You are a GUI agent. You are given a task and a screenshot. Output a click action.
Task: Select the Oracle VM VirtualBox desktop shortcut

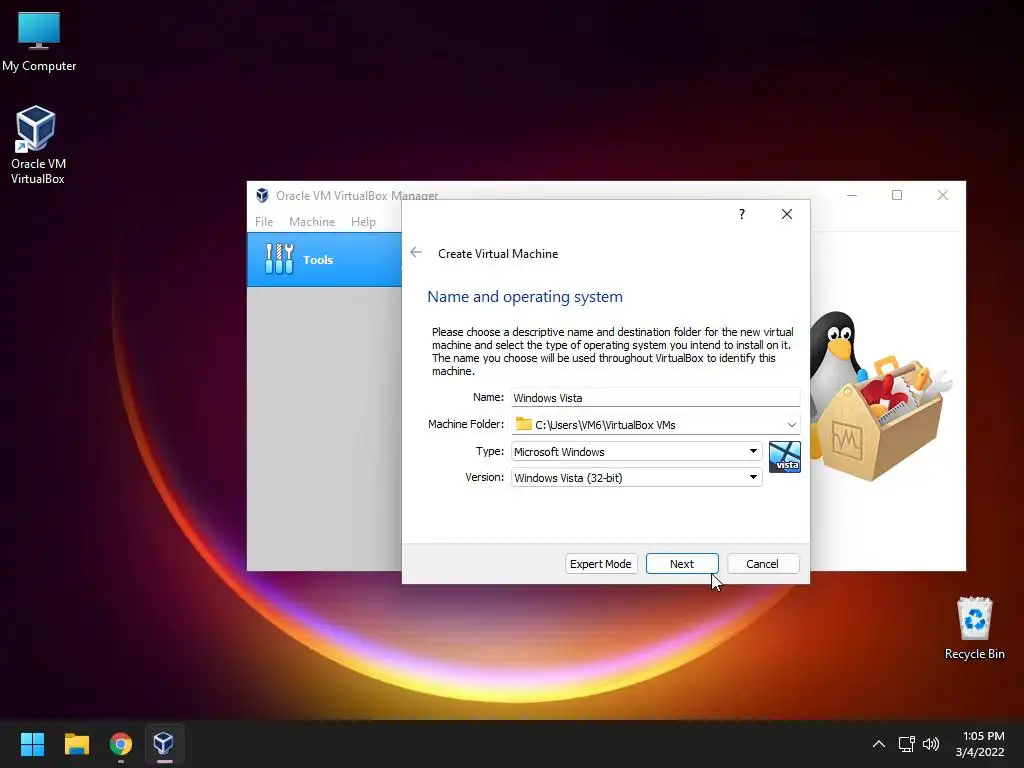click(x=37, y=145)
